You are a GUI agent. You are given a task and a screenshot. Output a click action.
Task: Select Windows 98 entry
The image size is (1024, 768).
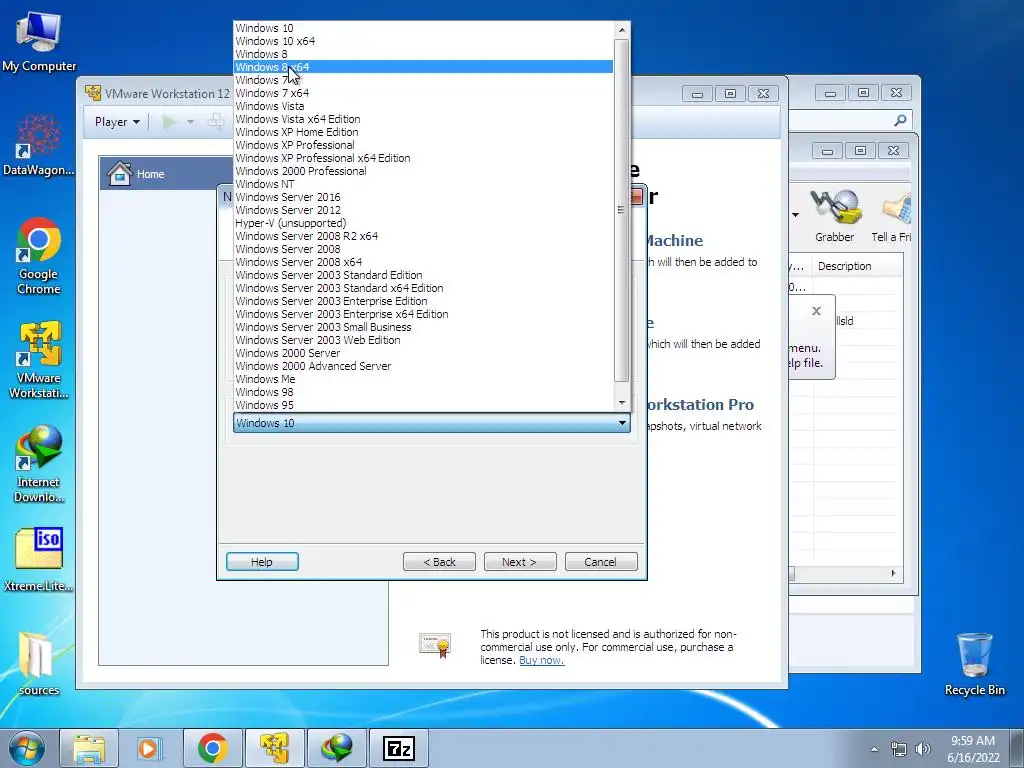423,392
